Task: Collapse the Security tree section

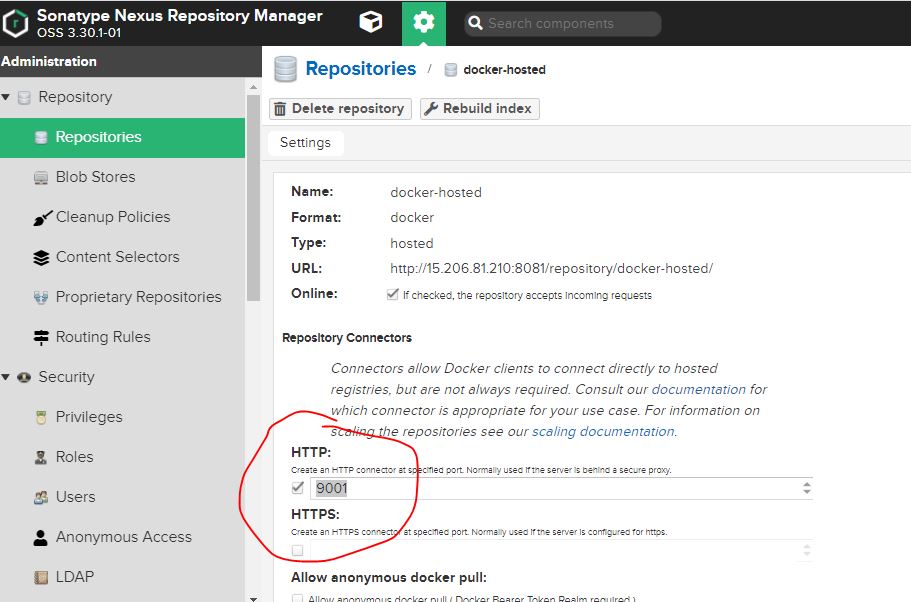Action: tap(6, 377)
